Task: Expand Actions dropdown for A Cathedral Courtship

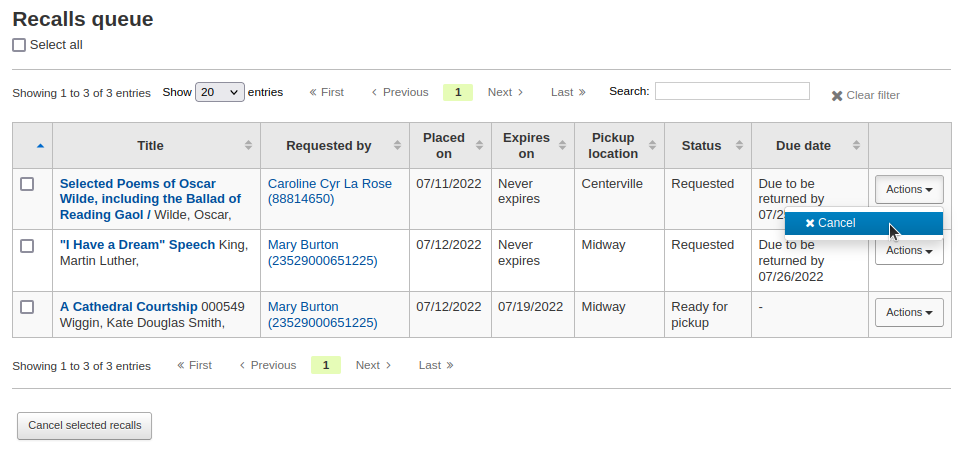Action: 909,313
